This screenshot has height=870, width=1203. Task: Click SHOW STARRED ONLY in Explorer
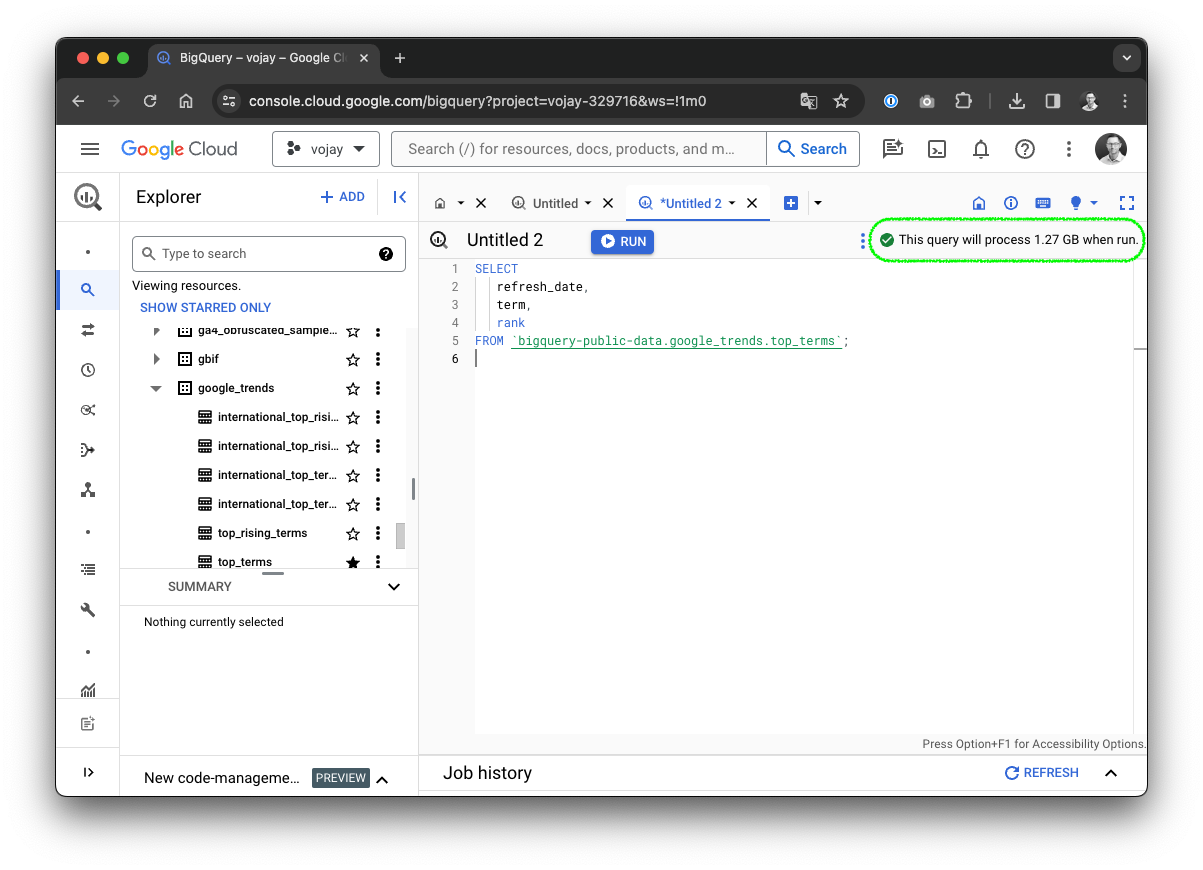point(205,307)
